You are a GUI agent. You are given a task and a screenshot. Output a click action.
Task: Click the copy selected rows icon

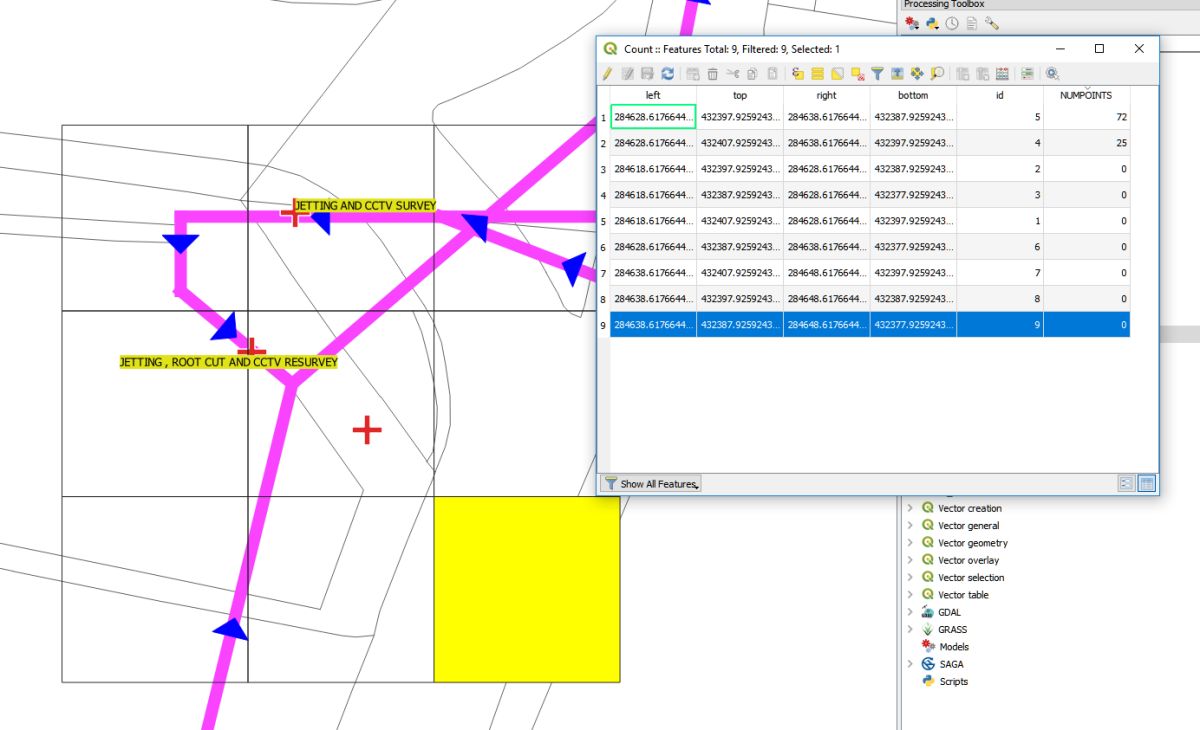coord(752,73)
